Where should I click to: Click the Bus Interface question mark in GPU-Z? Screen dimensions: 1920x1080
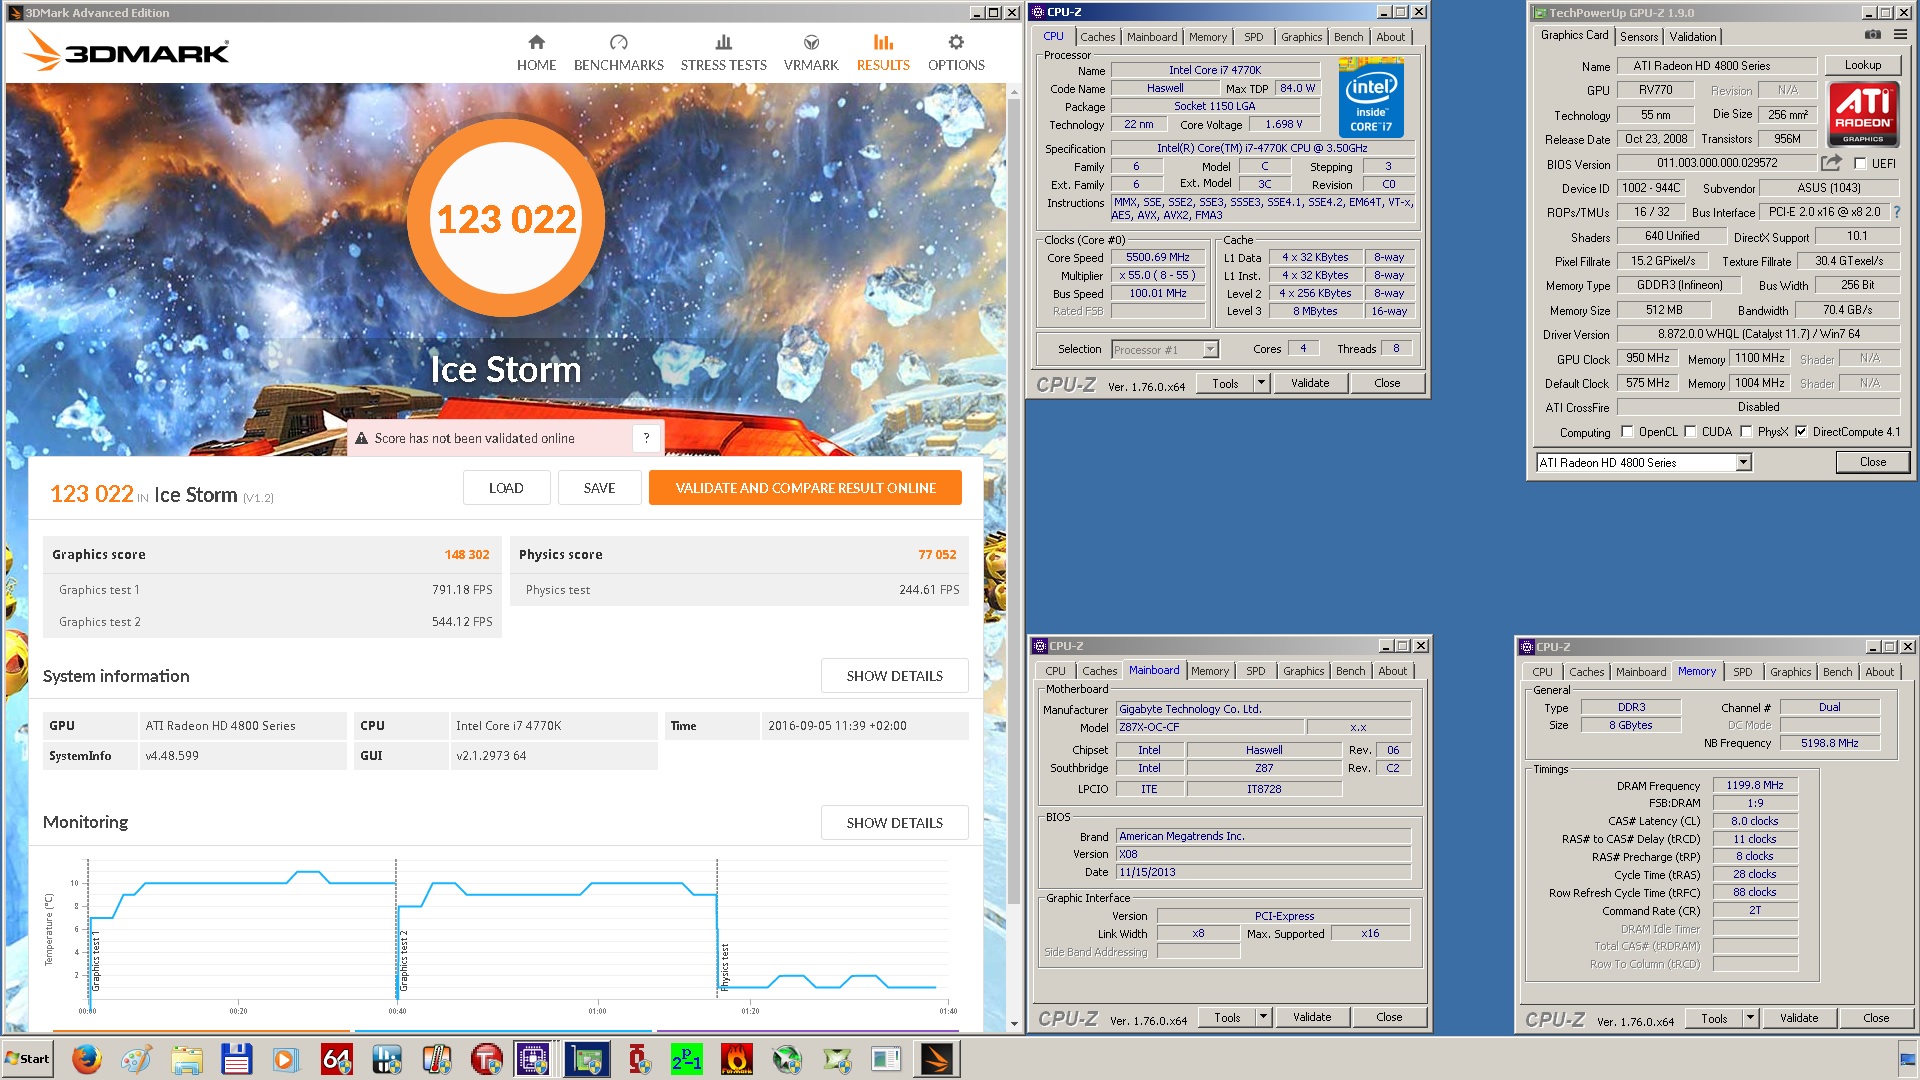click(x=1897, y=212)
